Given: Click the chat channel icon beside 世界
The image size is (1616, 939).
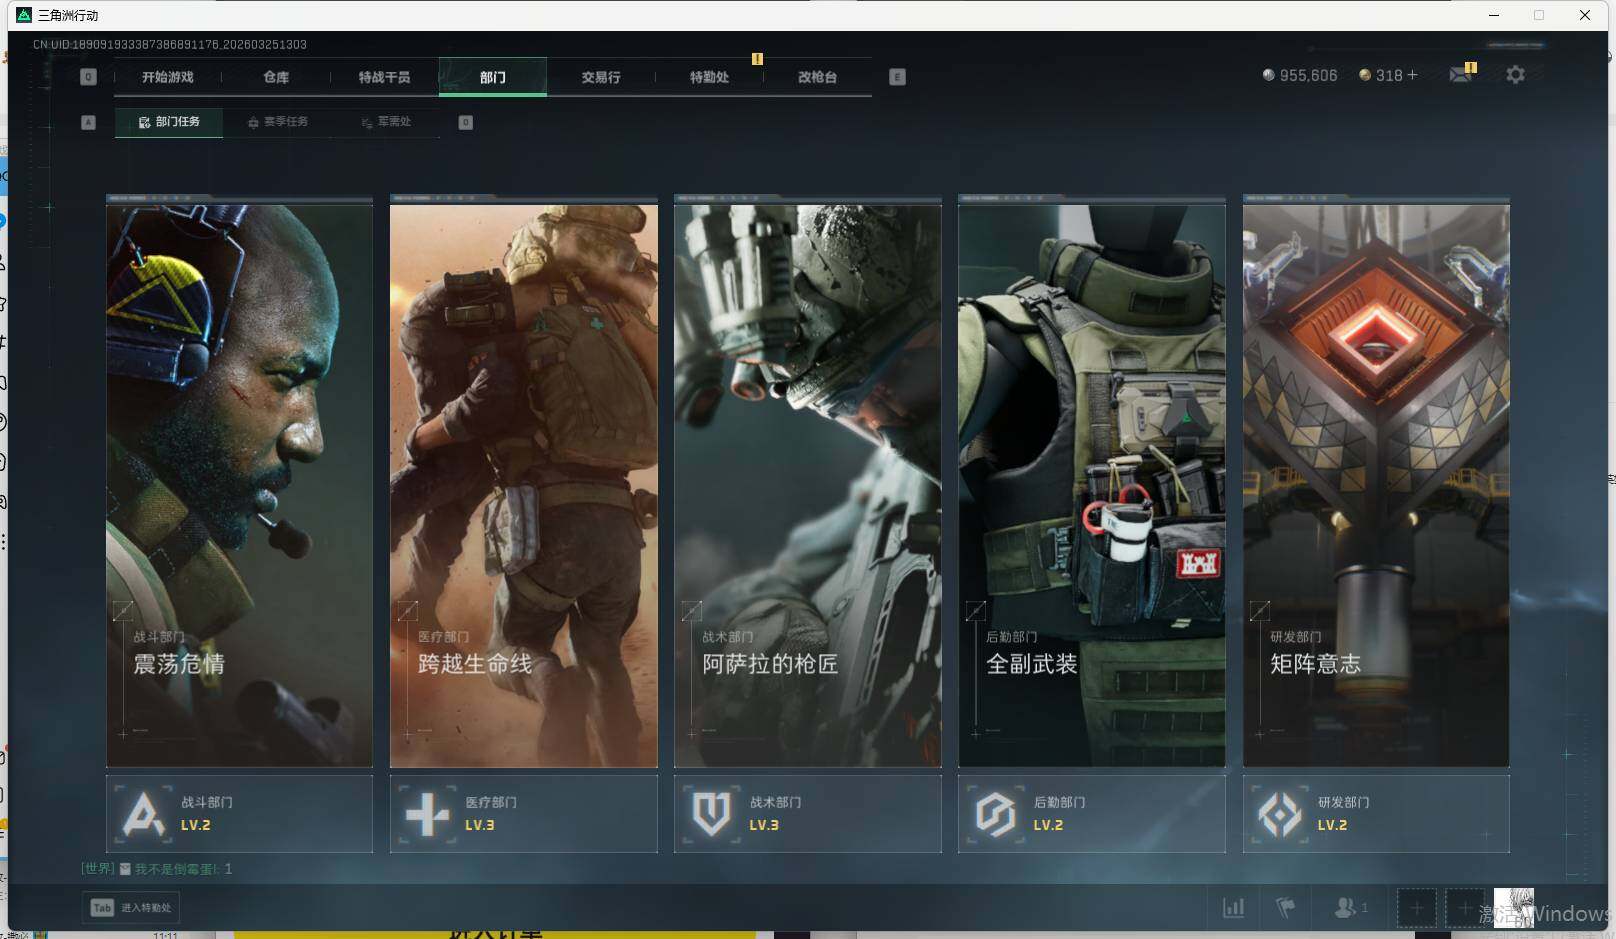Looking at the screenshot, I should pos(125,869).
